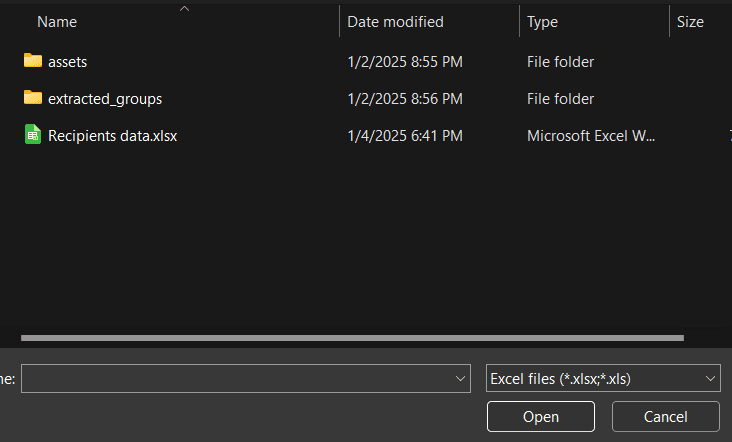This screenshot has width=732, height=442.
Task: Select the "extracted_groups" folder name
Action: tap(104, 99)
